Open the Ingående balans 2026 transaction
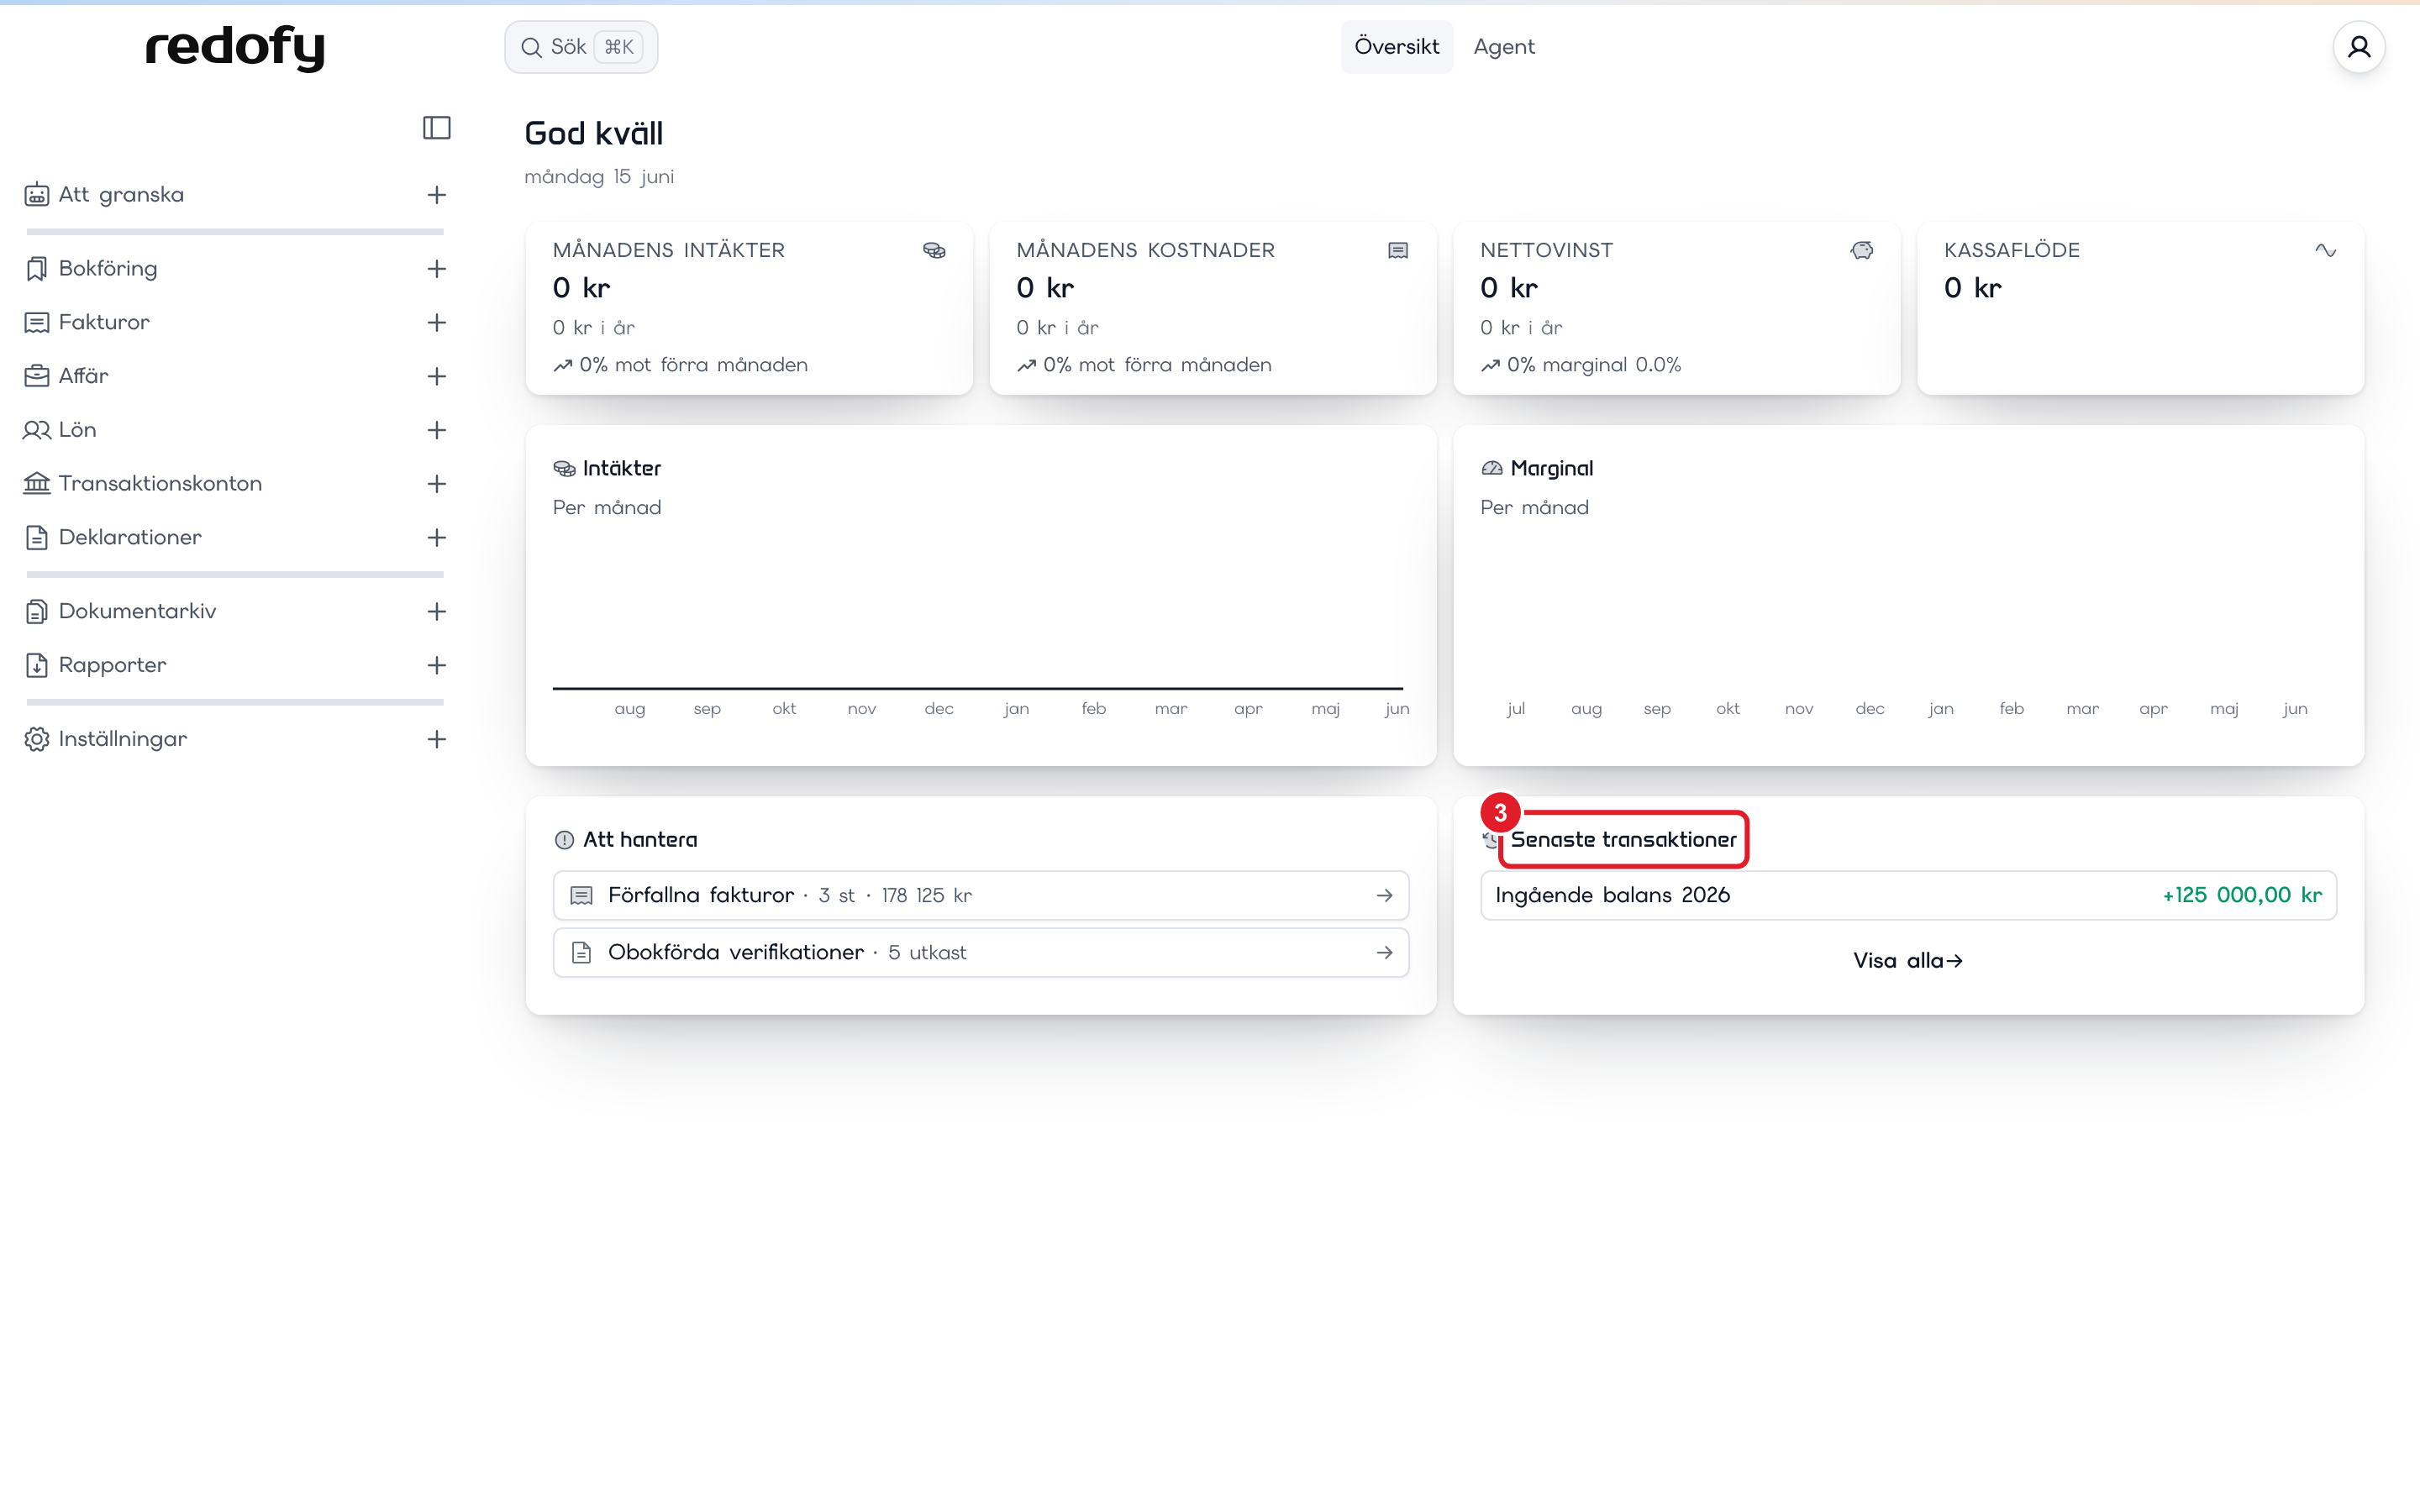The image size is (2420, 1512). pos(1908,896)
